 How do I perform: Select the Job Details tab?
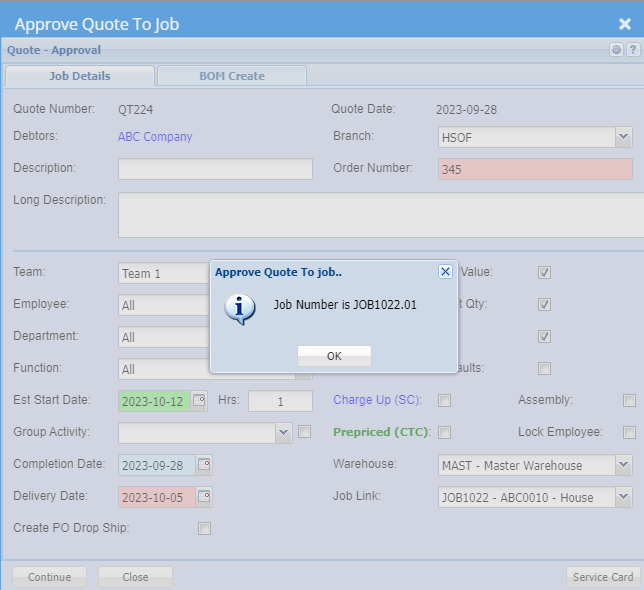pyautogui.click(x=80, y=76)
